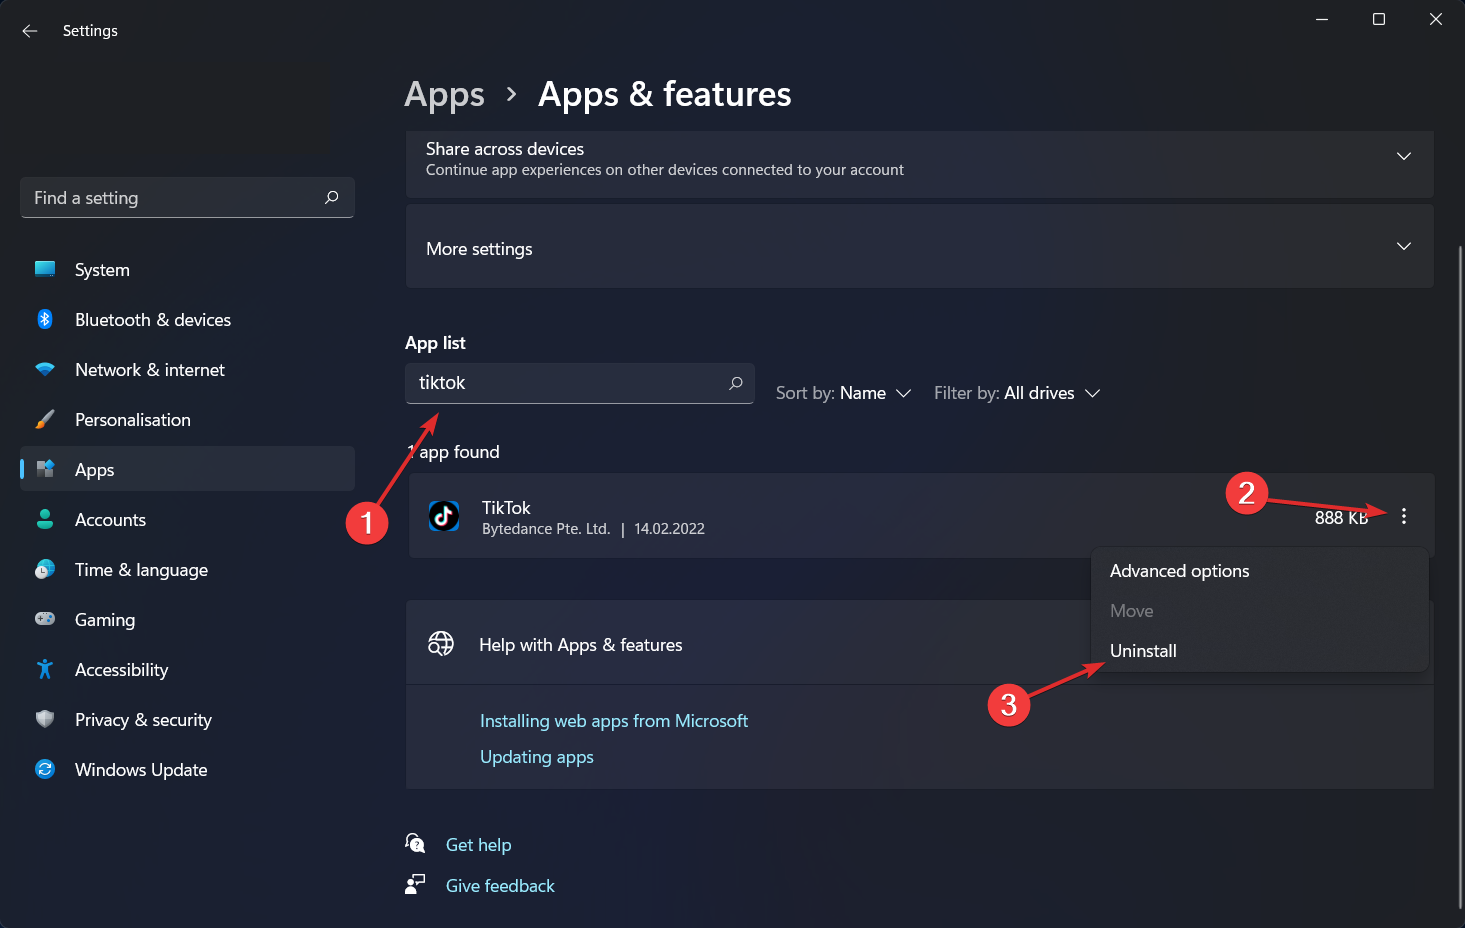
Task: Click the TikTok app name
Action: coord(506,508)
